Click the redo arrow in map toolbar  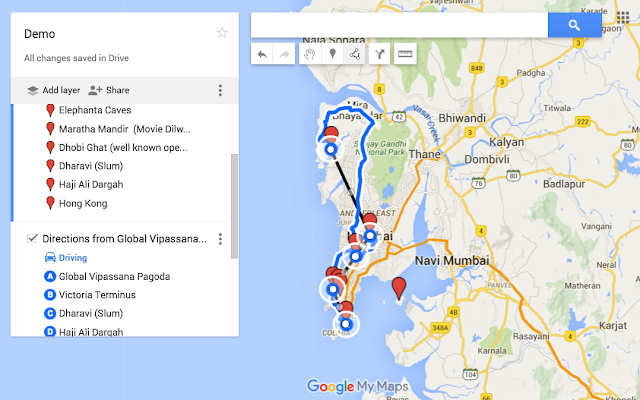284,54
